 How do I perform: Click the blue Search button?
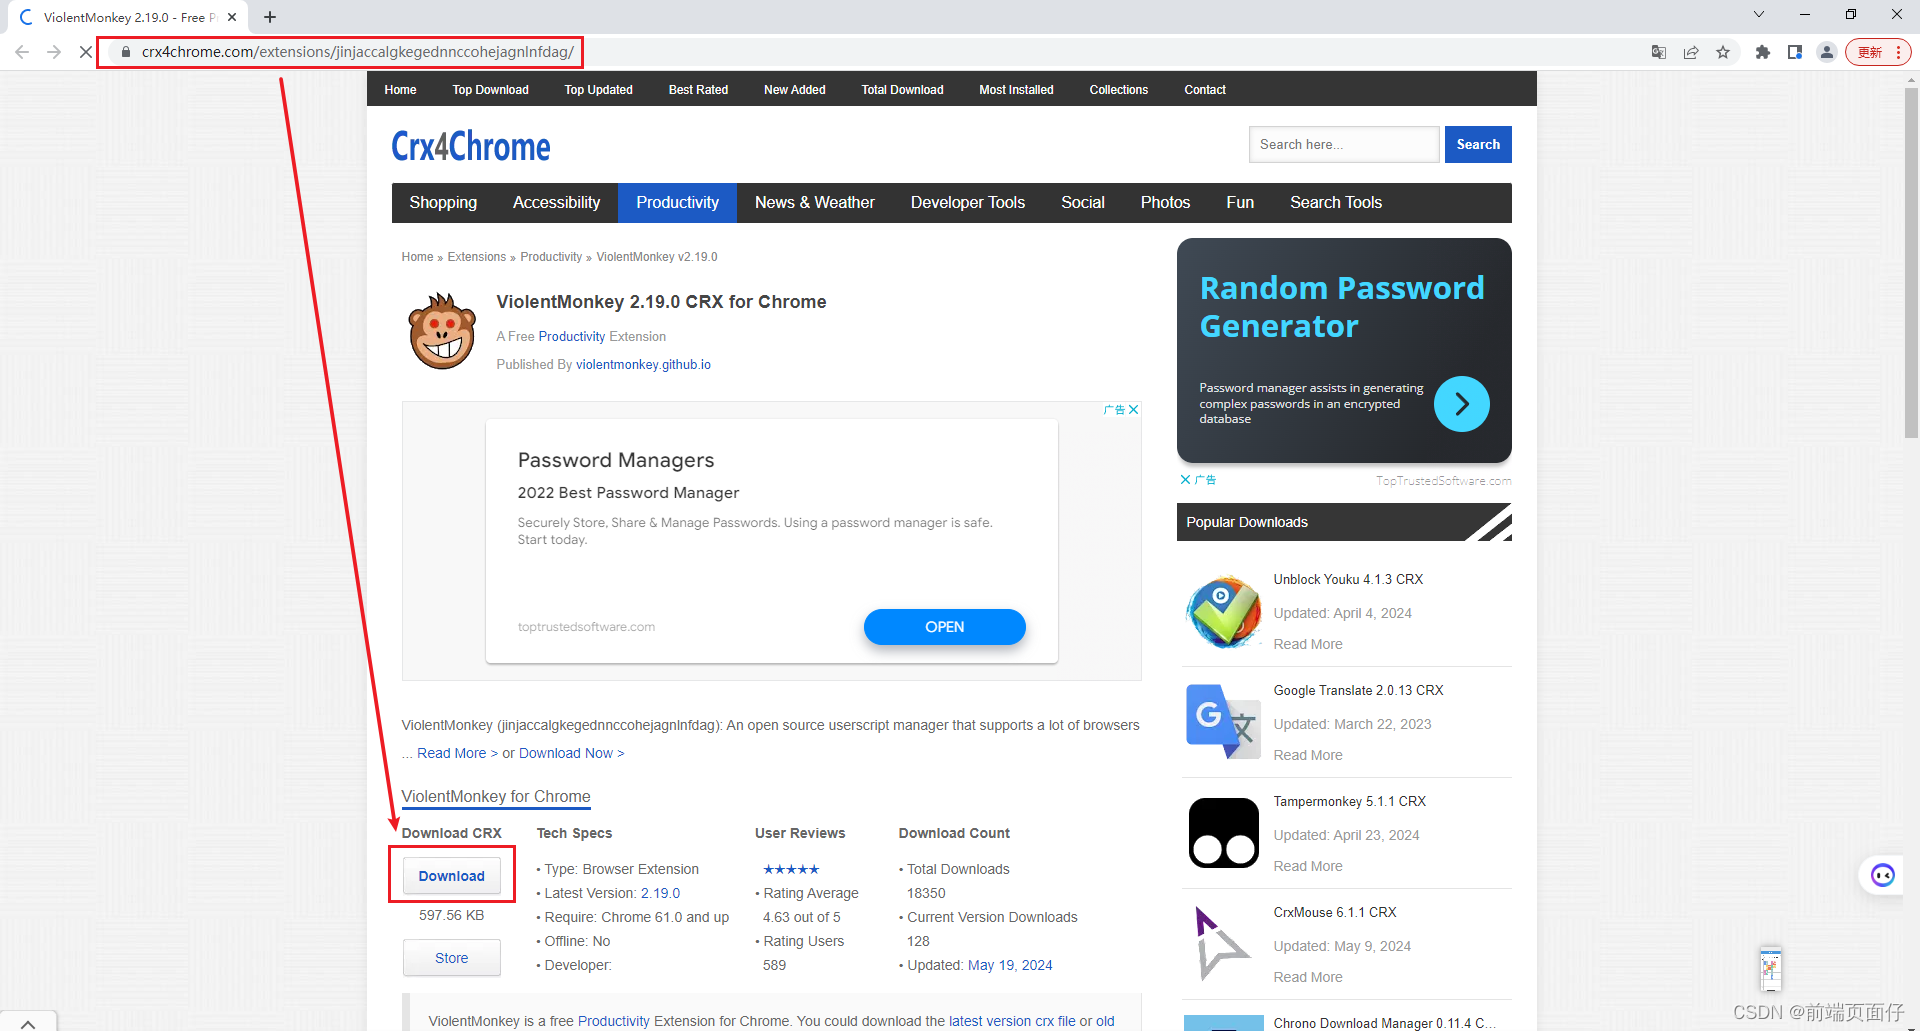(1477, 145)
